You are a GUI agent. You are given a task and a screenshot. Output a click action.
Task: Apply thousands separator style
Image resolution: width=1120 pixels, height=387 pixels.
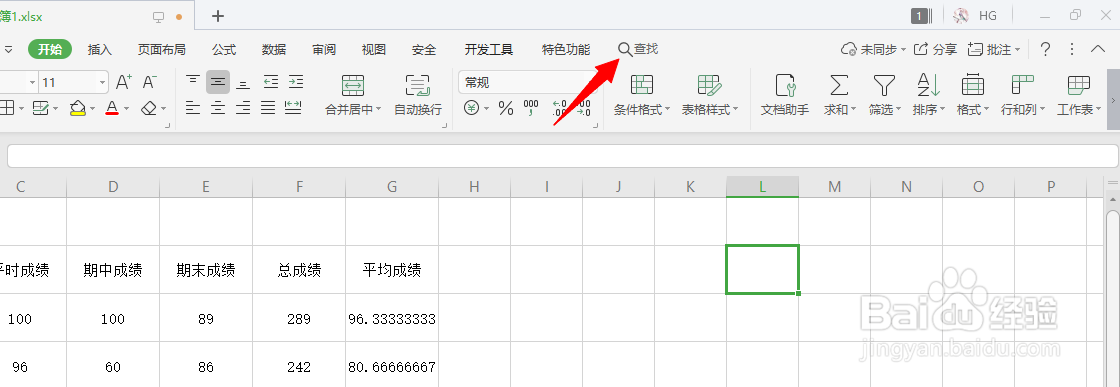click(x=531, y=109)
